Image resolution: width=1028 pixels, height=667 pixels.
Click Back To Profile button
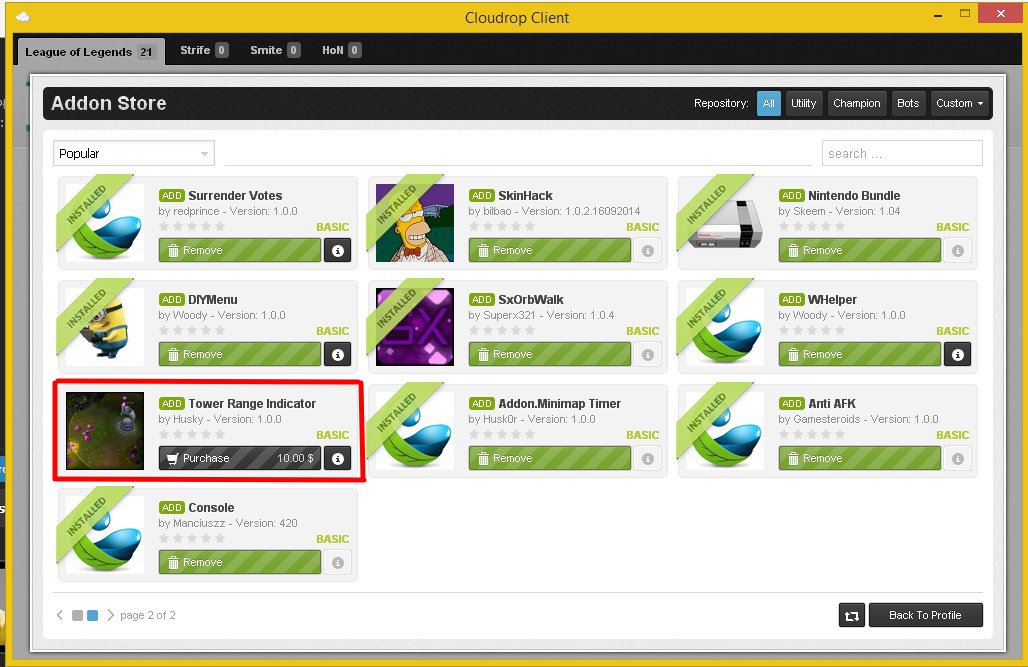pyautogui.click(x=926, y=615)
